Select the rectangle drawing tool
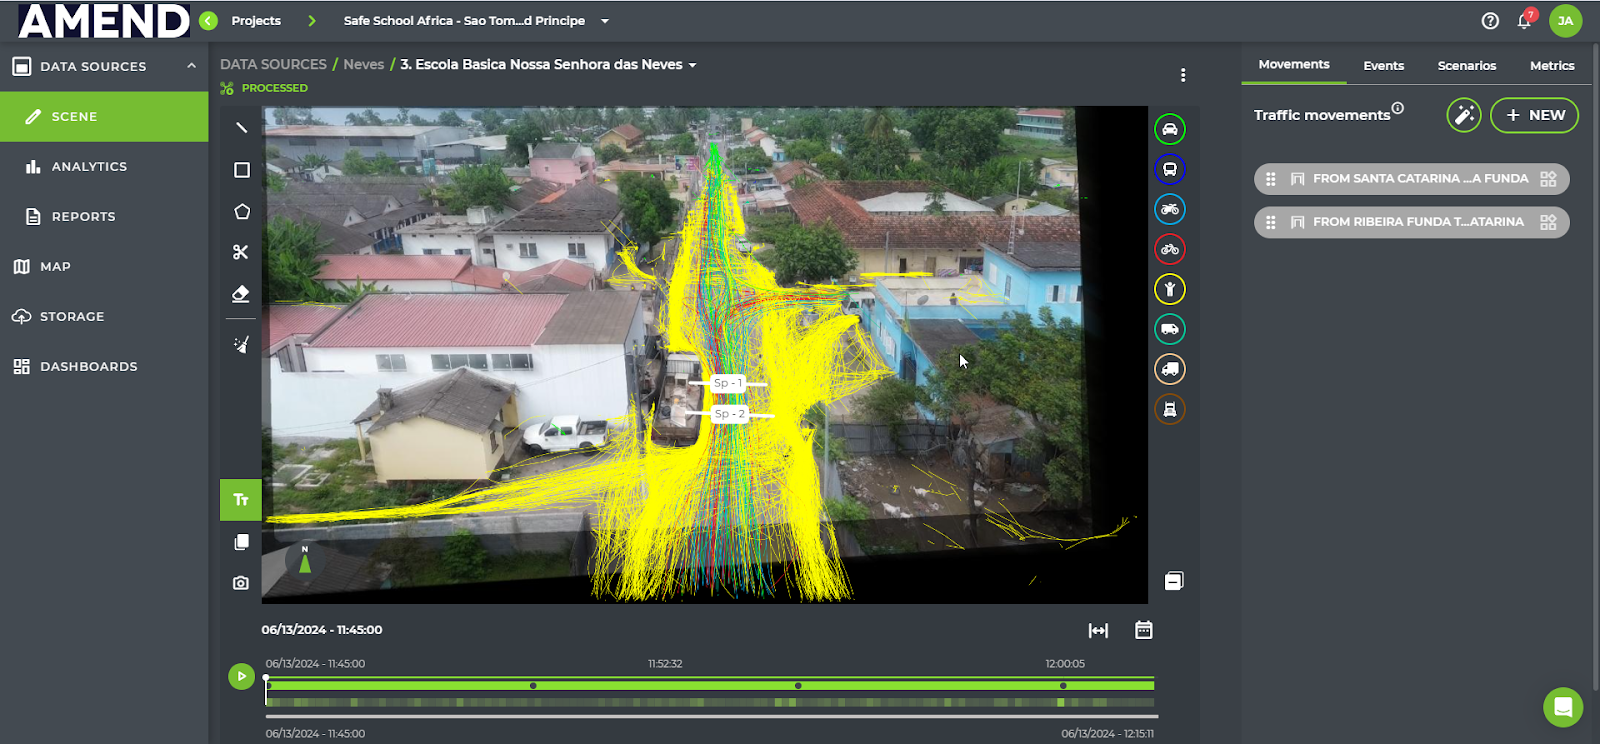Viewport: 1600px width, 744px height. (241, 170)
